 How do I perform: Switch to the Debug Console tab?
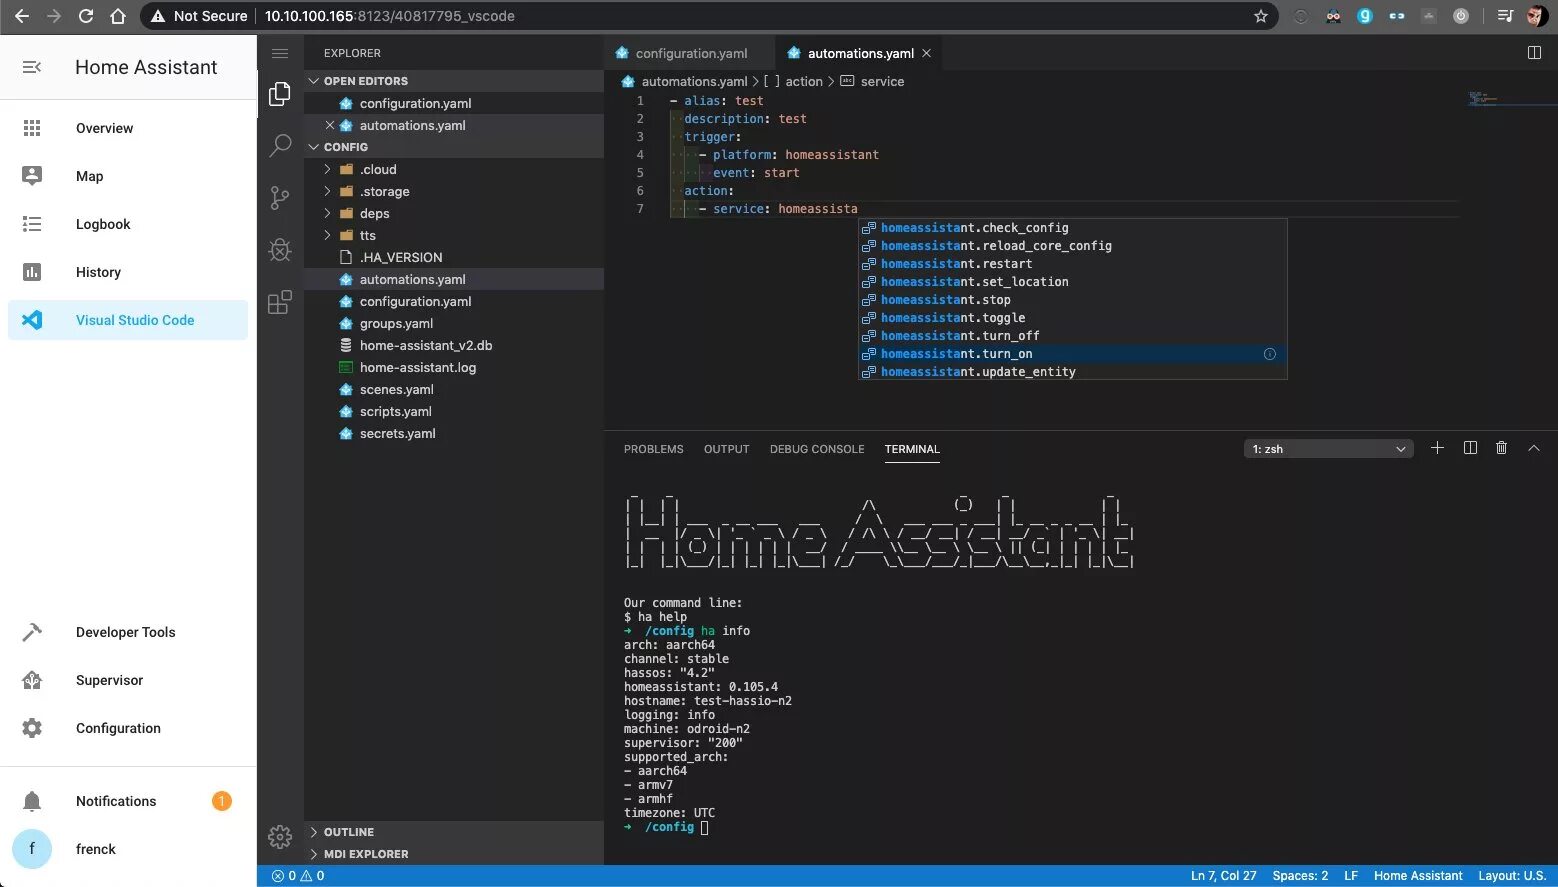(817, 449)
